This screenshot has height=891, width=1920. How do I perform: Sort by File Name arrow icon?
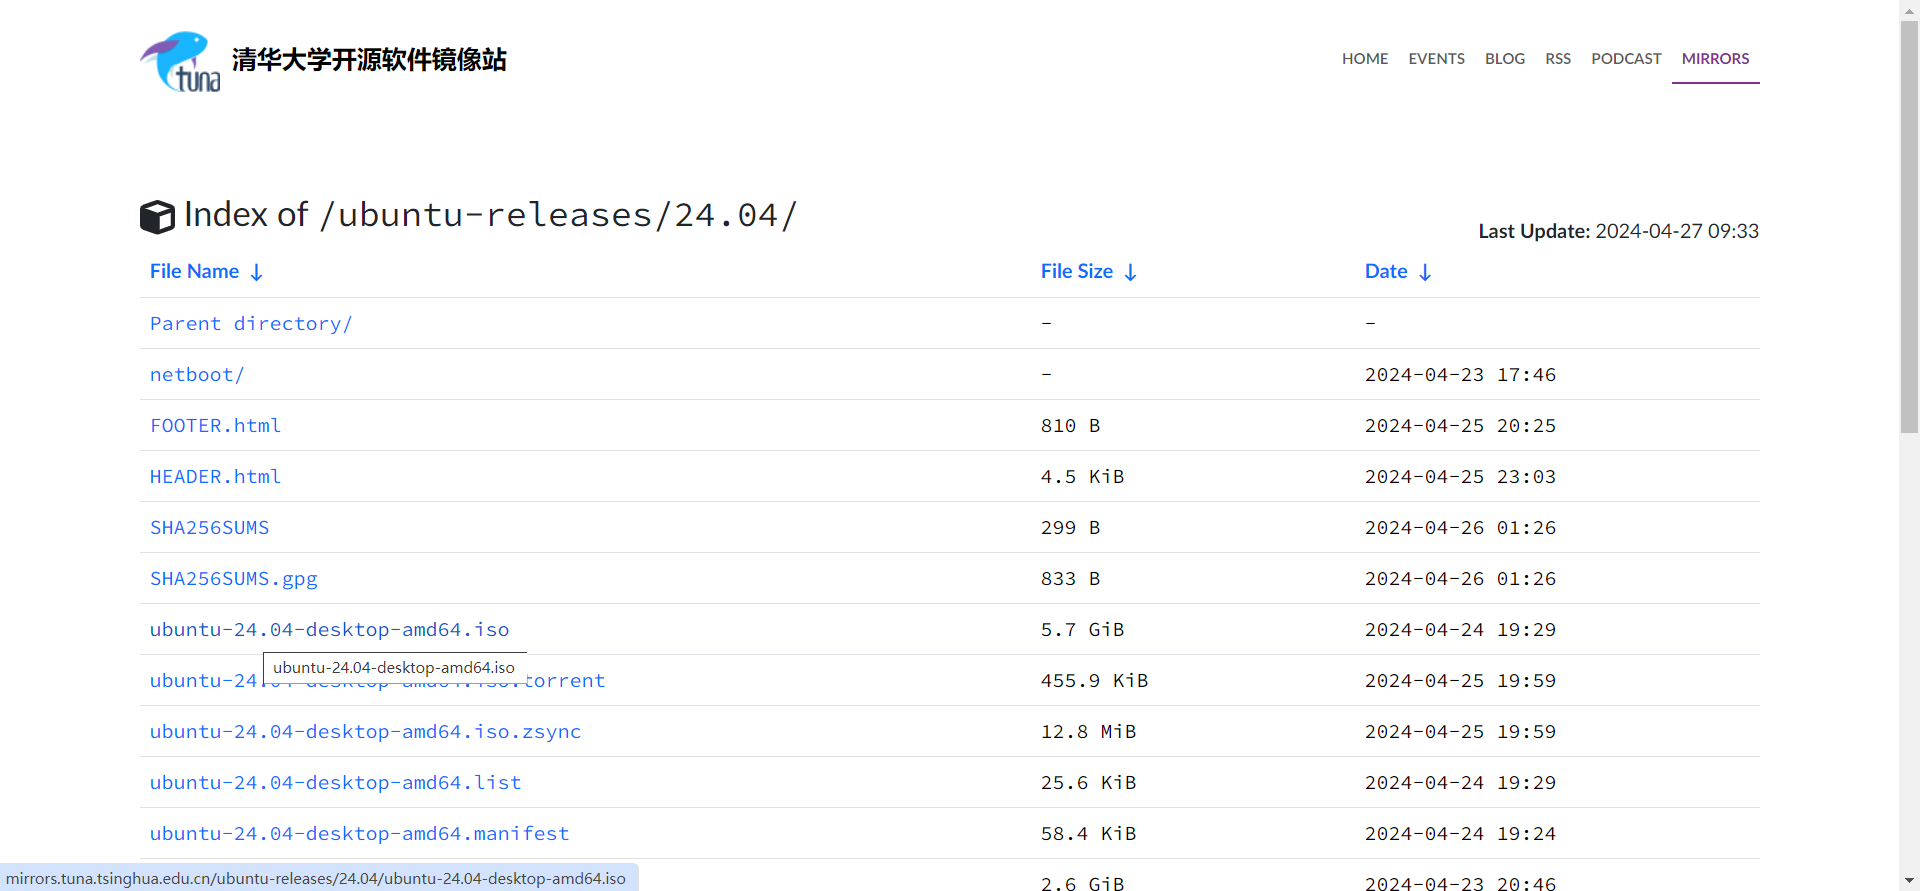coord(257,272)
